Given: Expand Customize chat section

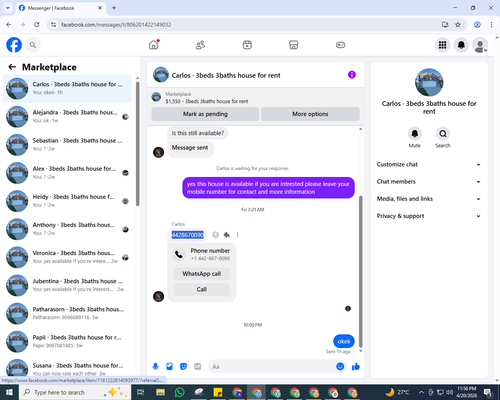Looking at the screenshot, I should tap(429, 164).
